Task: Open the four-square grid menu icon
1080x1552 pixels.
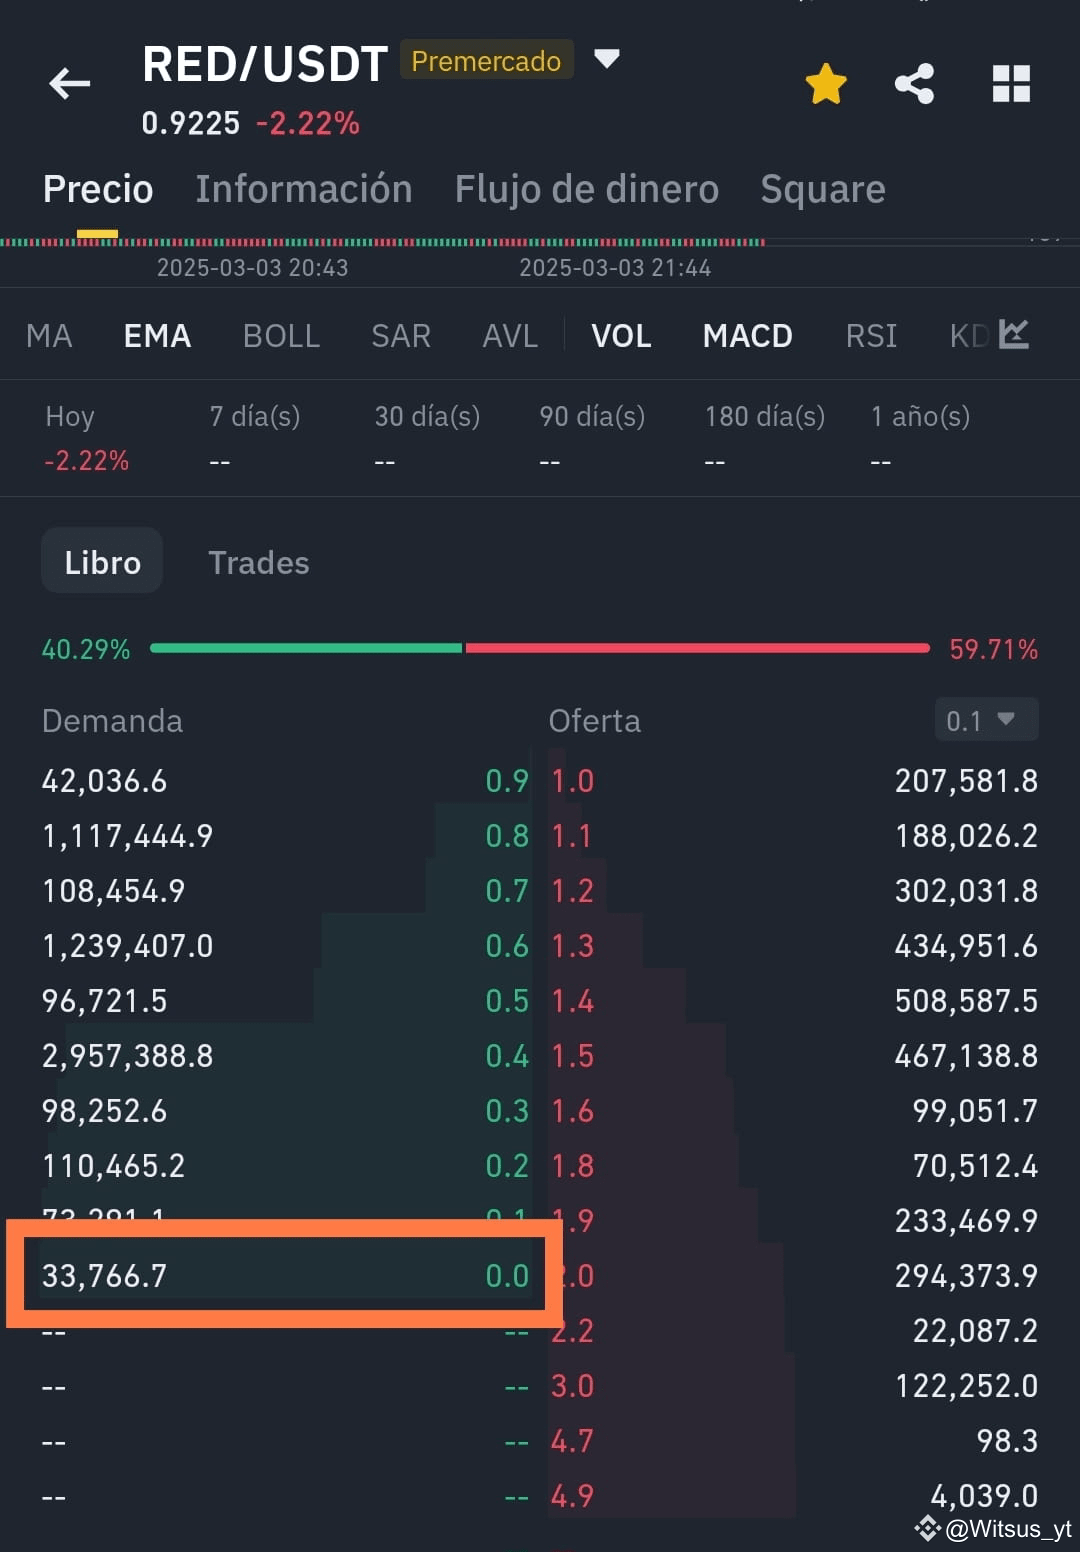Action: [1011, 83]
